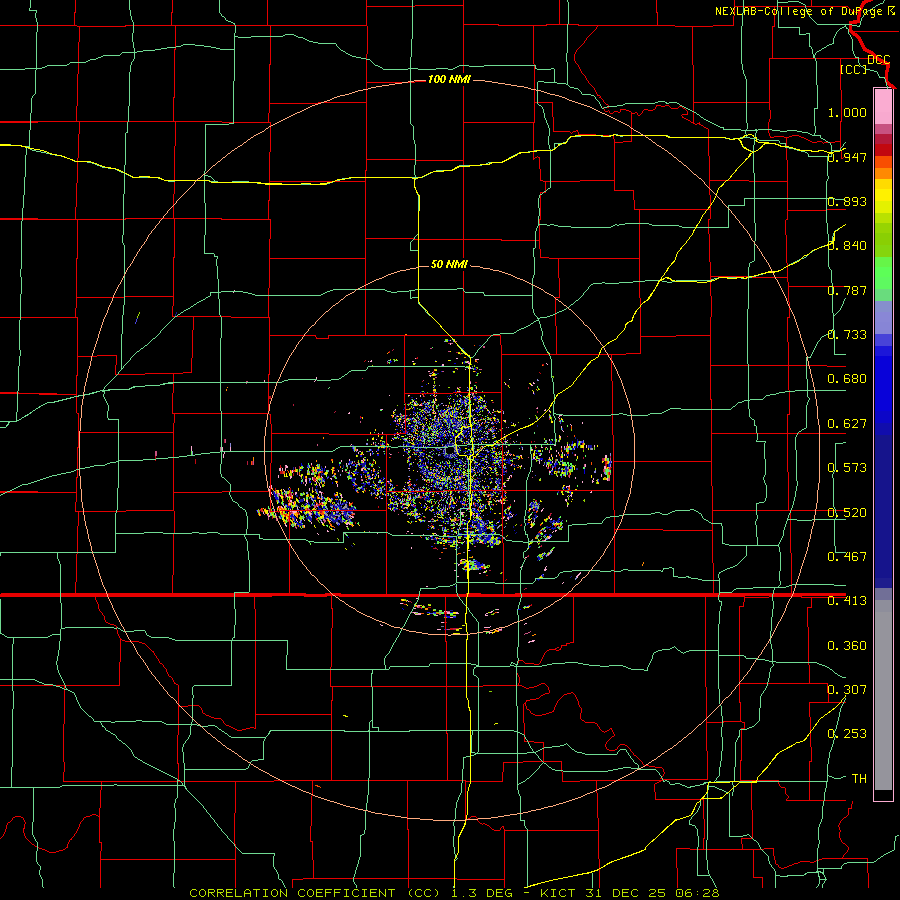This screenshot has height=900, width=900.
Task: Click the 0.573 scale value
Action: 847,468
